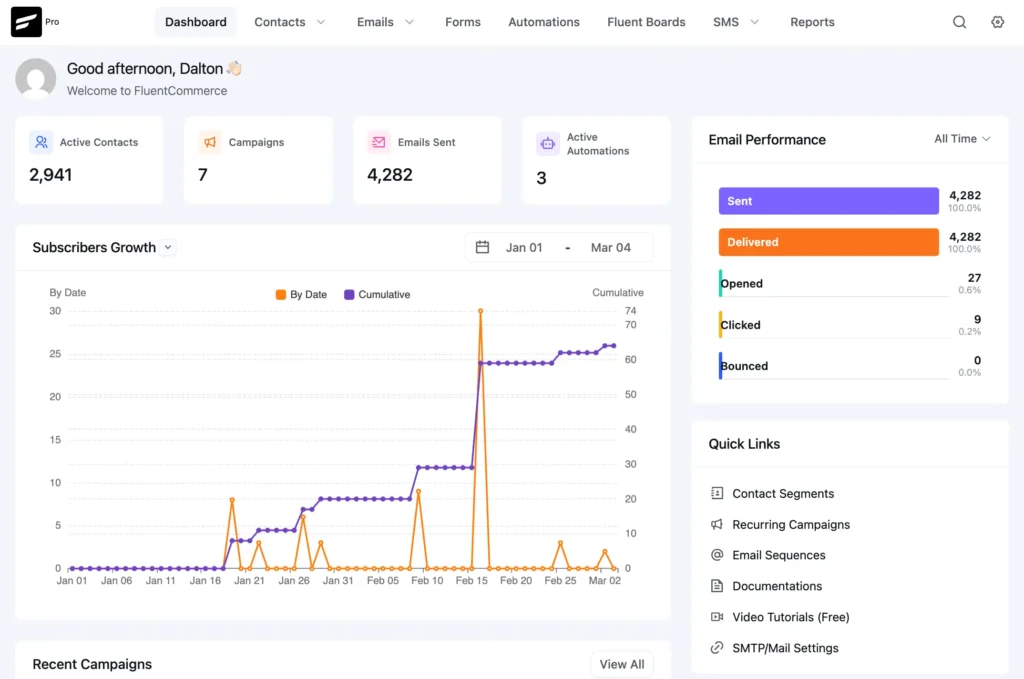Switch to the Automations tab

[x=543, y=21]
